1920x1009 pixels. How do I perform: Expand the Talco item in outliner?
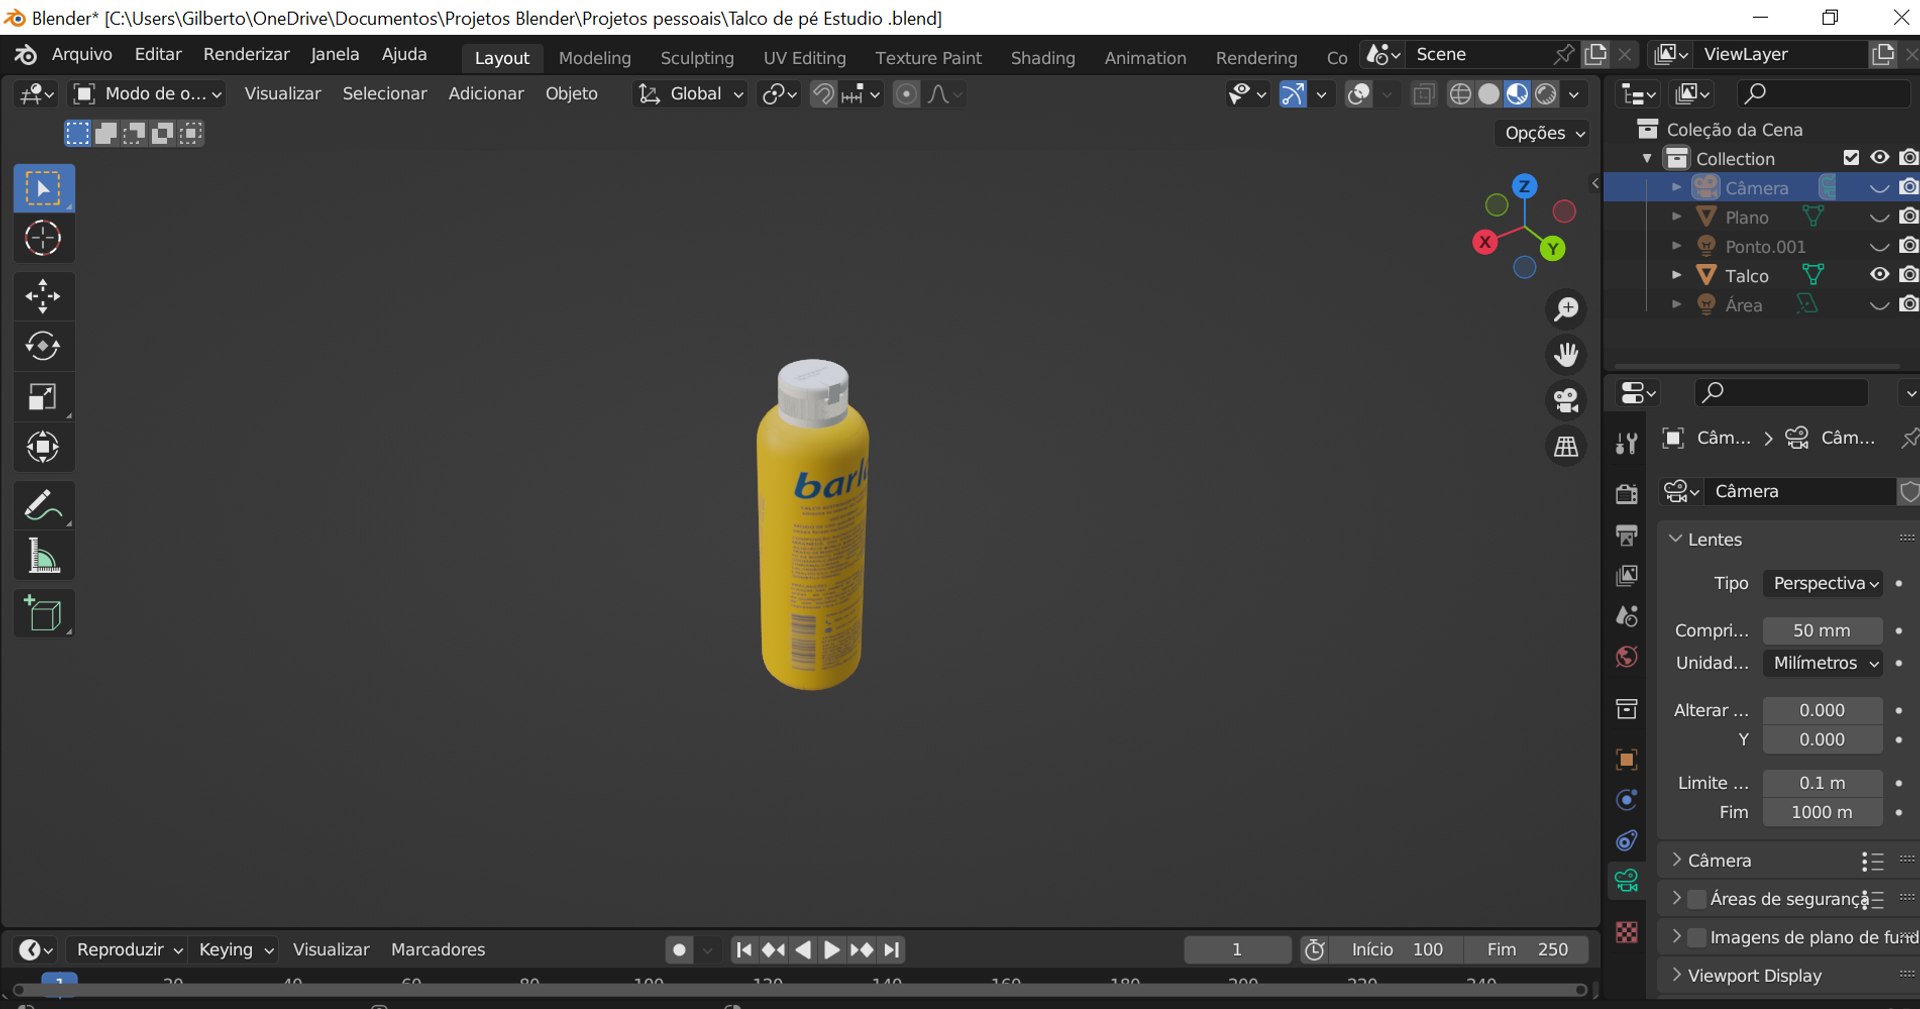pos(1677,275)
